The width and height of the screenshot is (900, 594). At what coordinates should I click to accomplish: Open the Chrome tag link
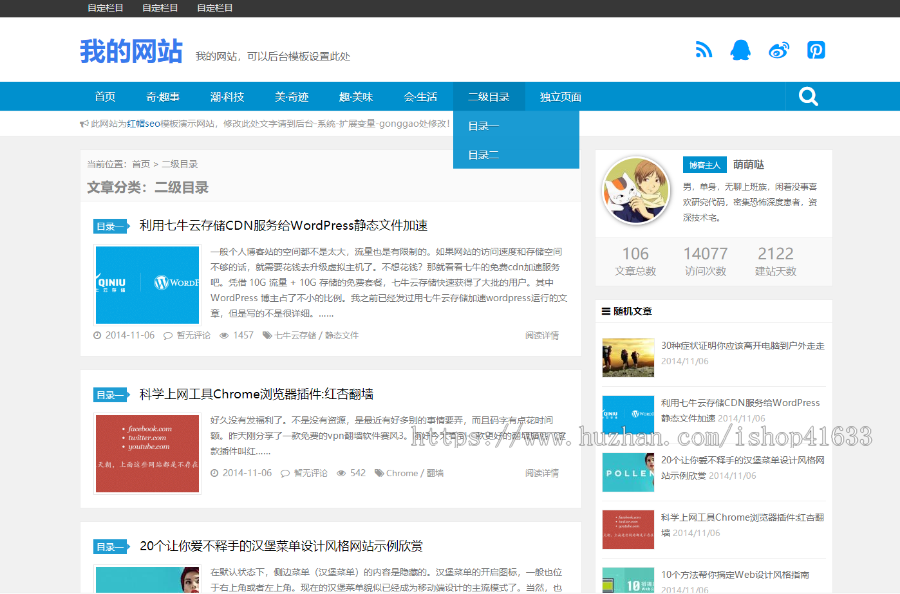(x=402, y=473)
